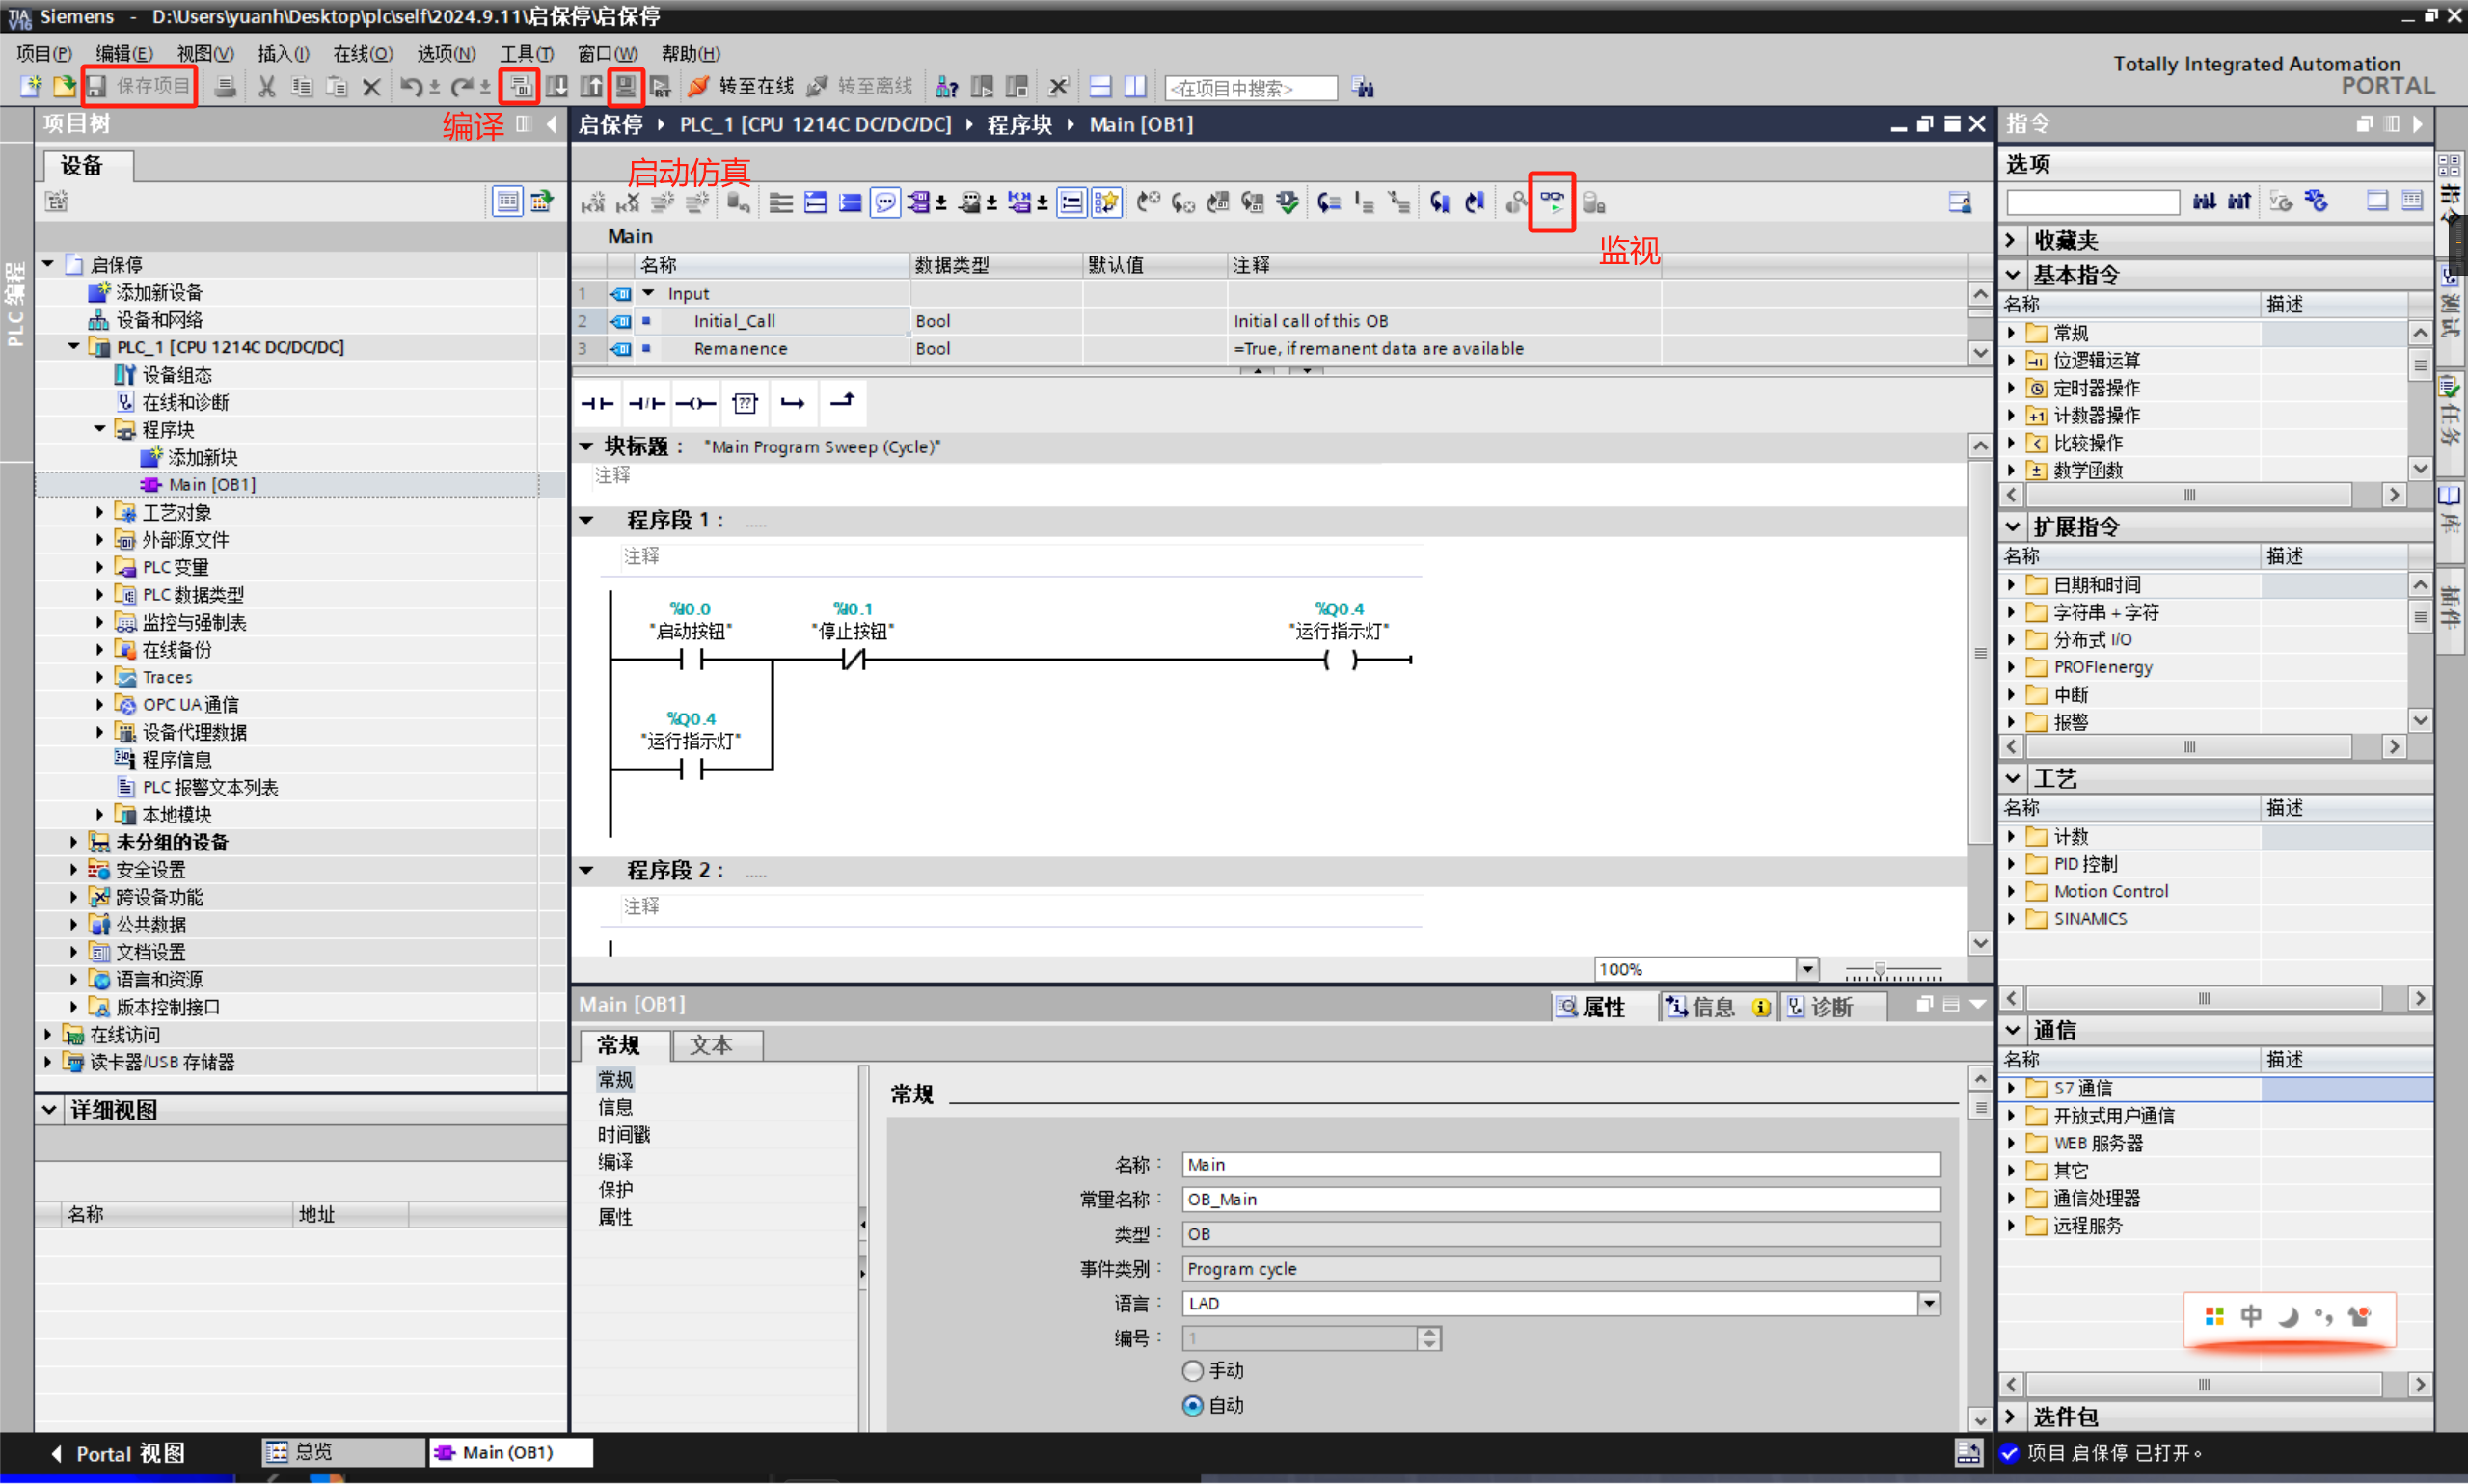Image resolution: width=2468 pixels, height=1484 pixels.
Task: Collapse 程序段 1 network
Action: point(587,520)
